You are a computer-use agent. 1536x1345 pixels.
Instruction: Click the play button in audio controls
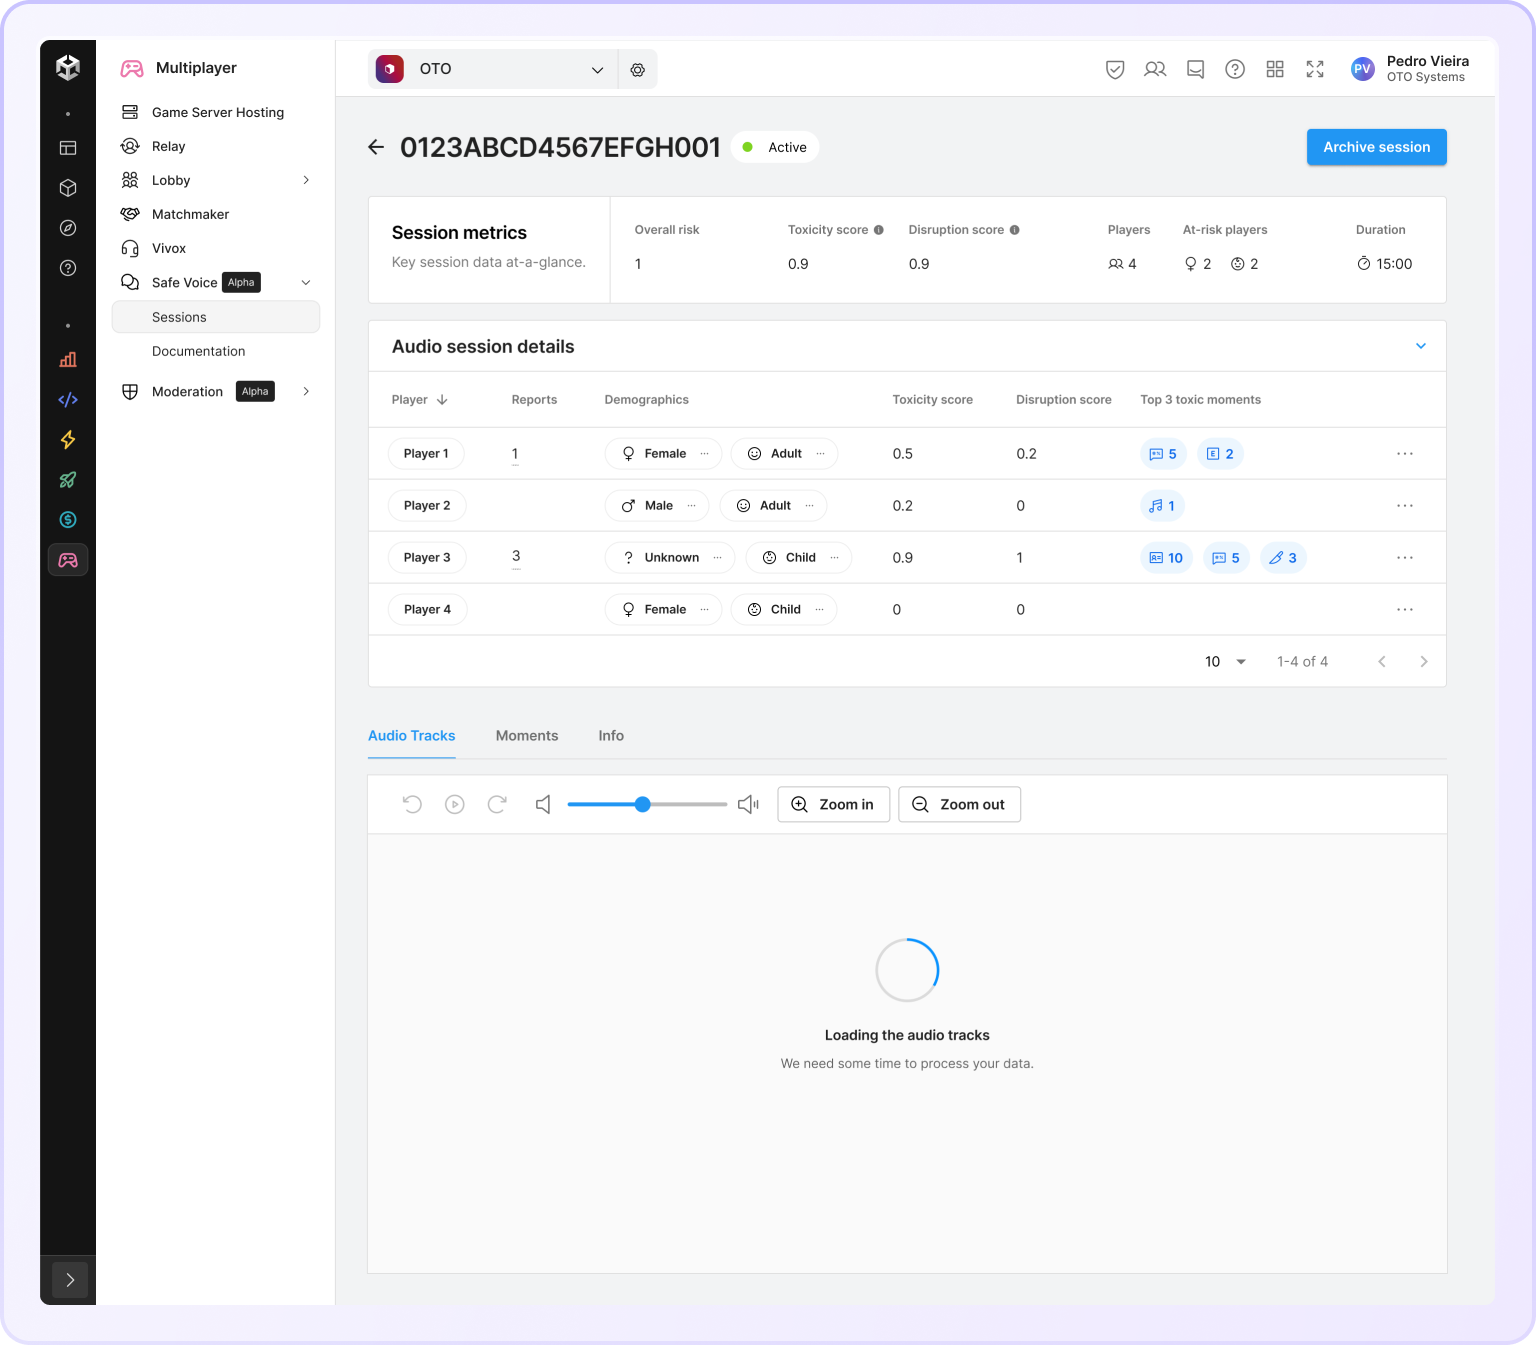tap(454, 804)
